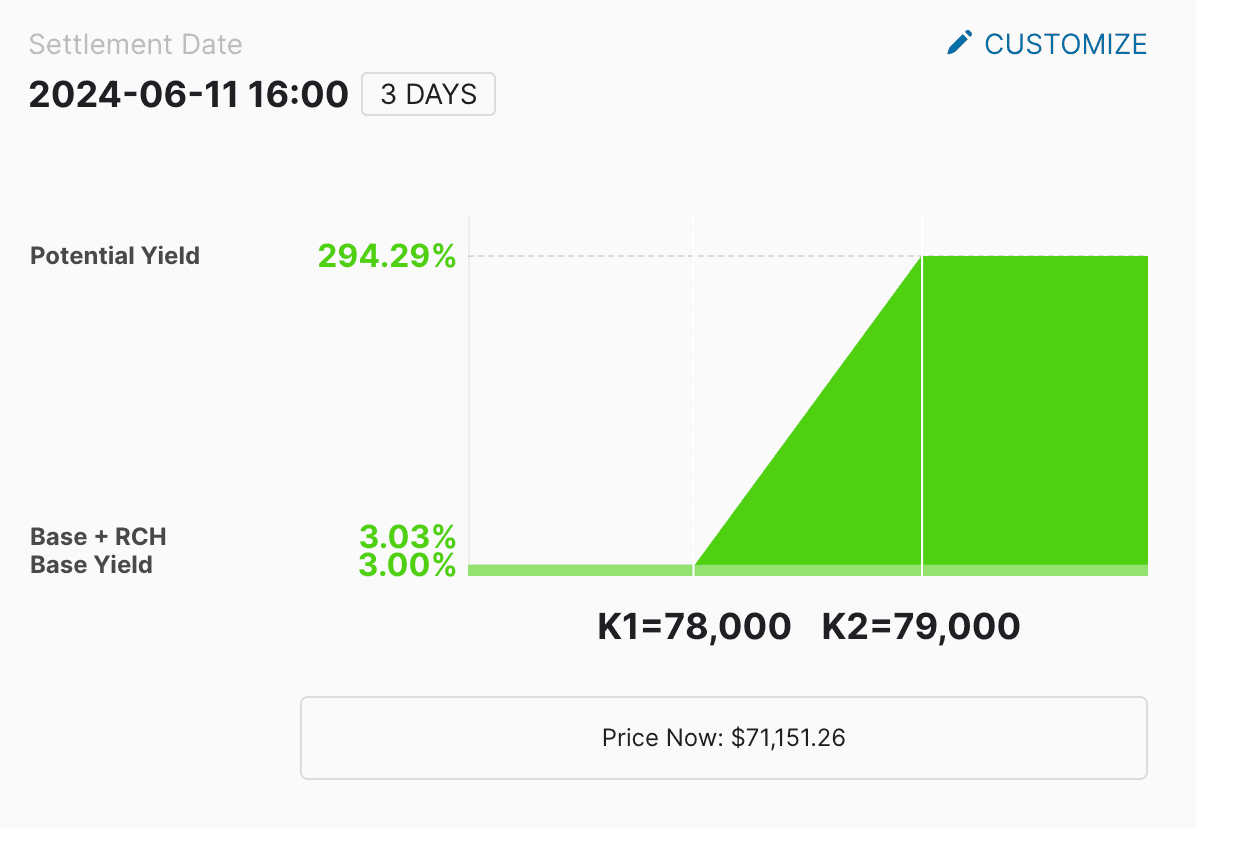Viewport: 1234px width, 854px height.
Task: Click the flat green plateau right of K2
Action: (x=1035, y=410)
